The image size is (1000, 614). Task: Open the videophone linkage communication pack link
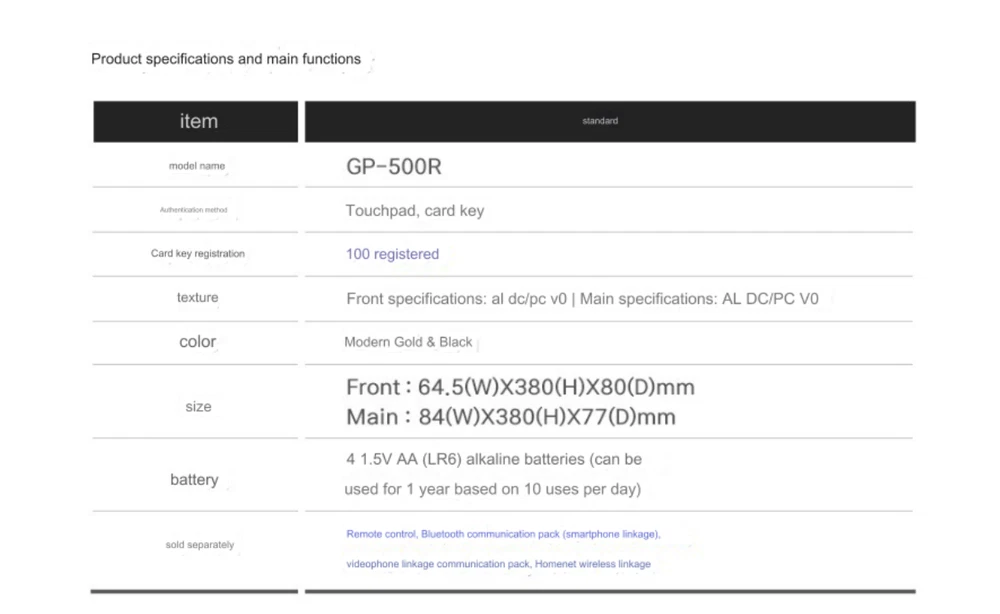498,564
